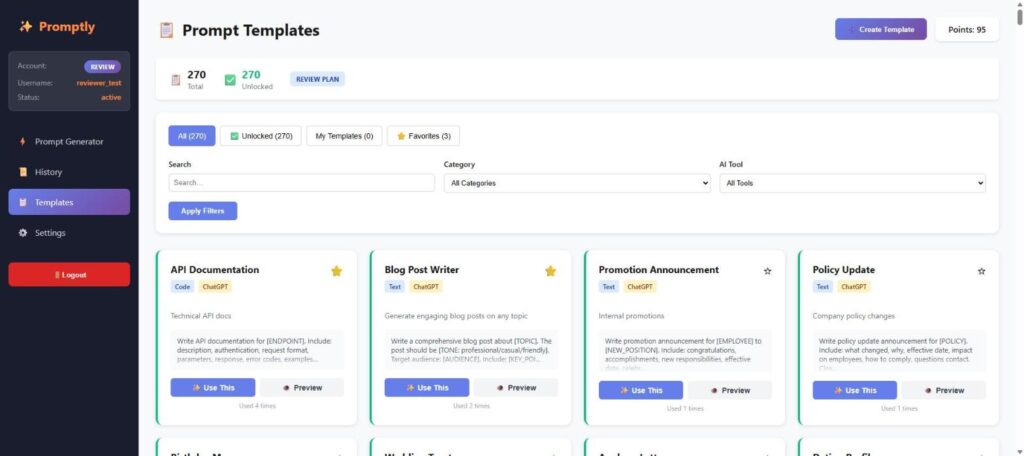Click the API Documentation card title

(215, 270)
